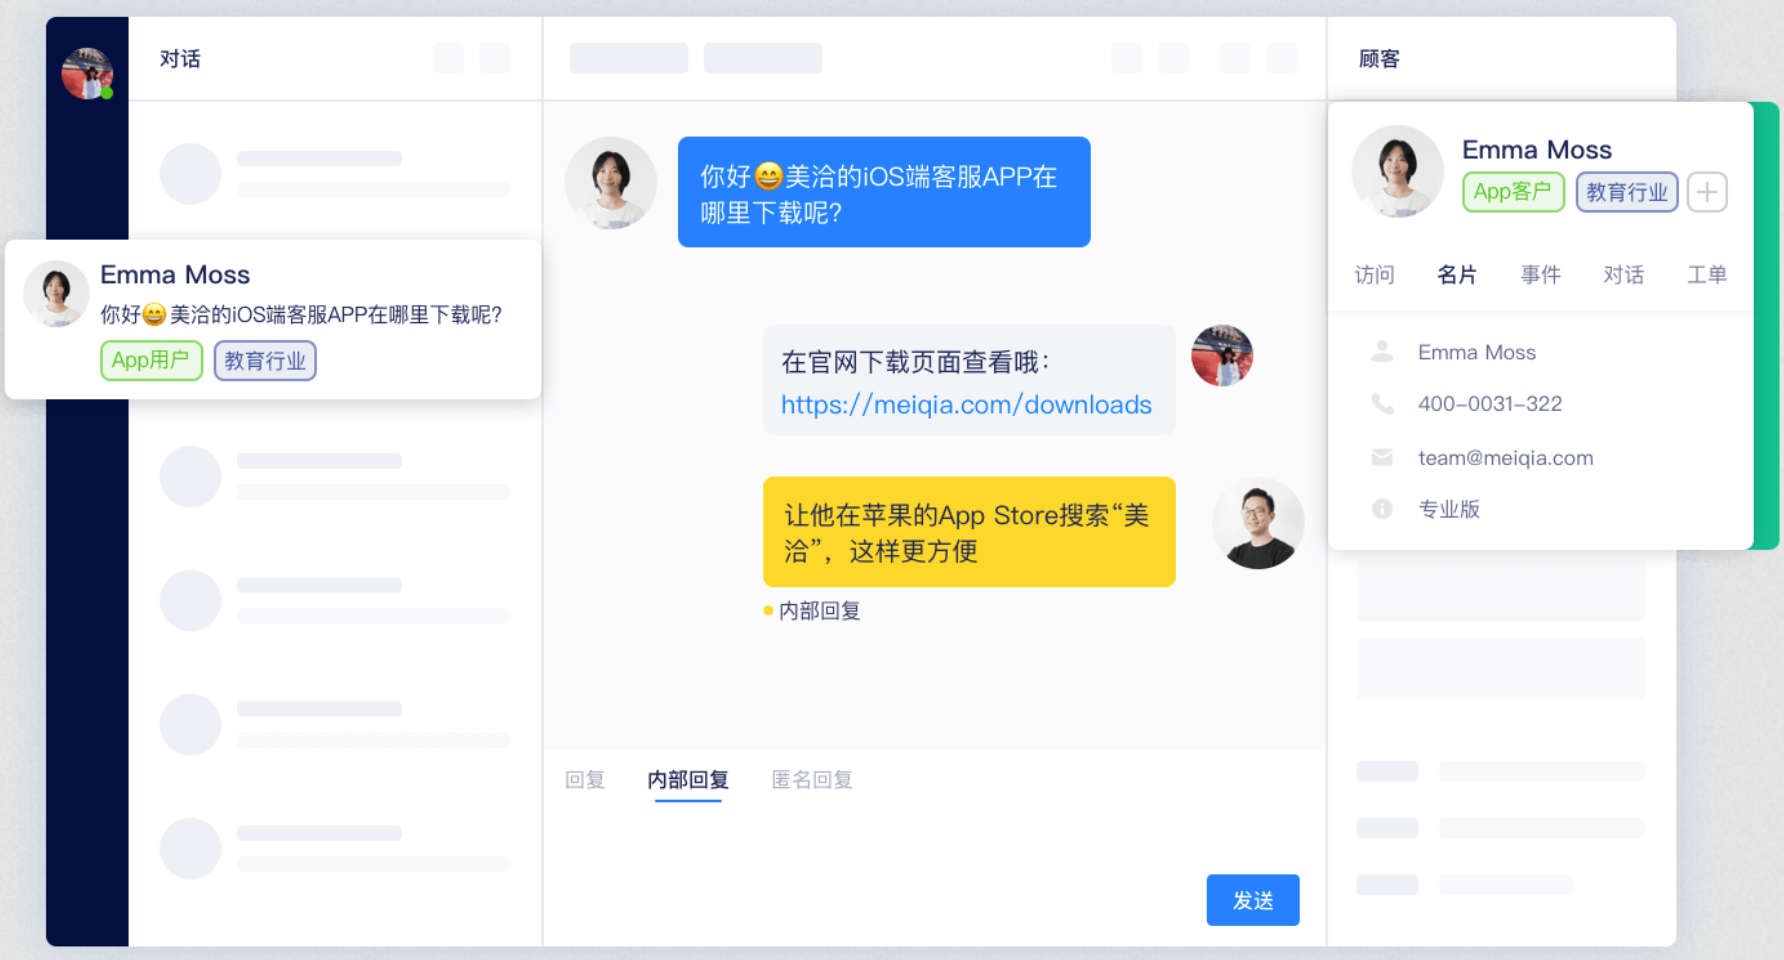Open the https://meiqia.com/downloads link

pyautogui.click(x=966, y=404)
